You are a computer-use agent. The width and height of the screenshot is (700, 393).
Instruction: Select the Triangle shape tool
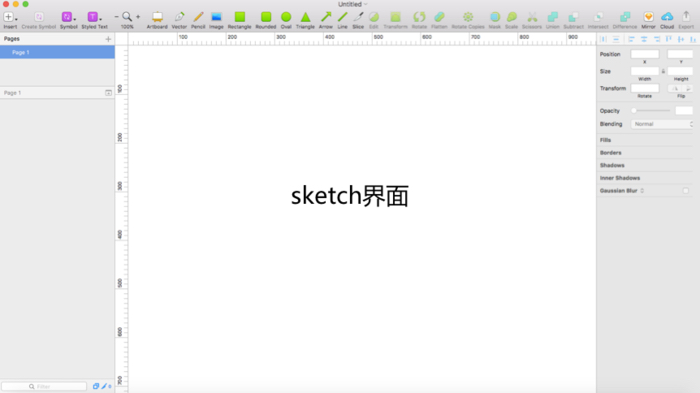click(305, 17)
